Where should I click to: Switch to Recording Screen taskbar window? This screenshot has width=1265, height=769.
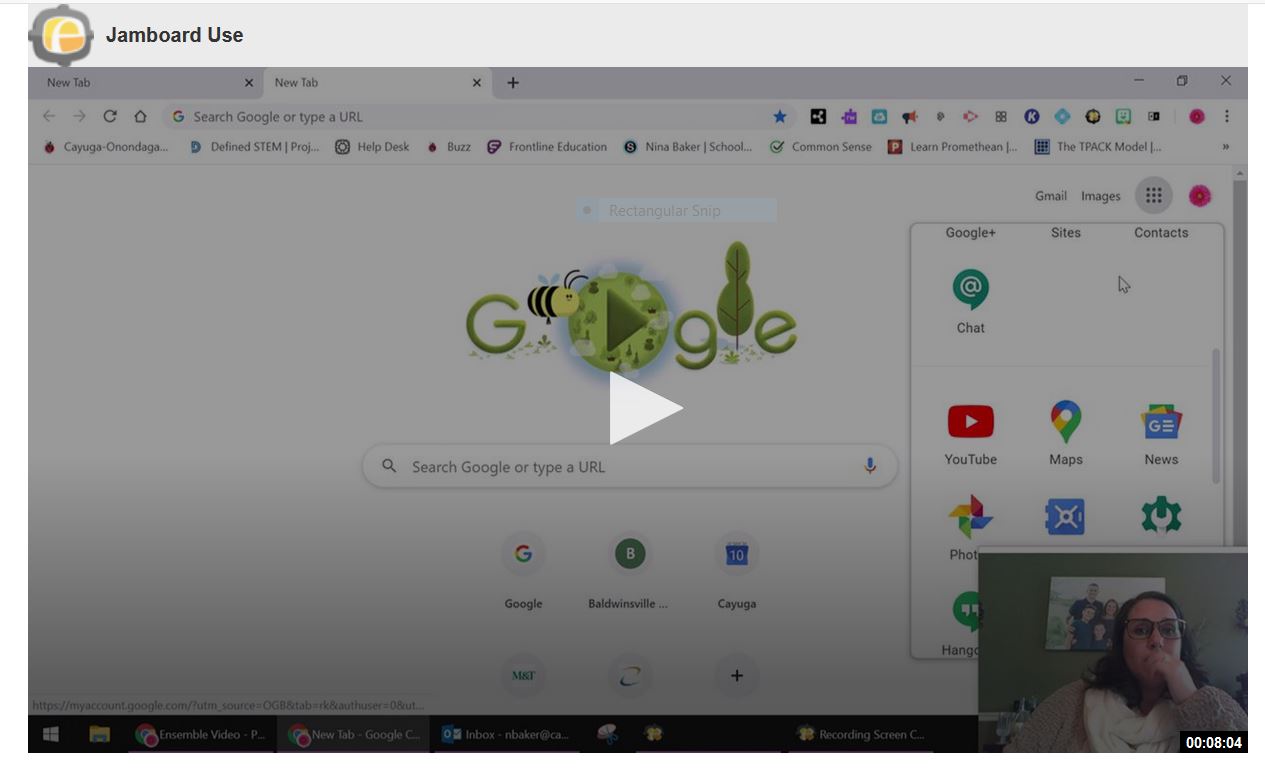(x=861, y=734)
